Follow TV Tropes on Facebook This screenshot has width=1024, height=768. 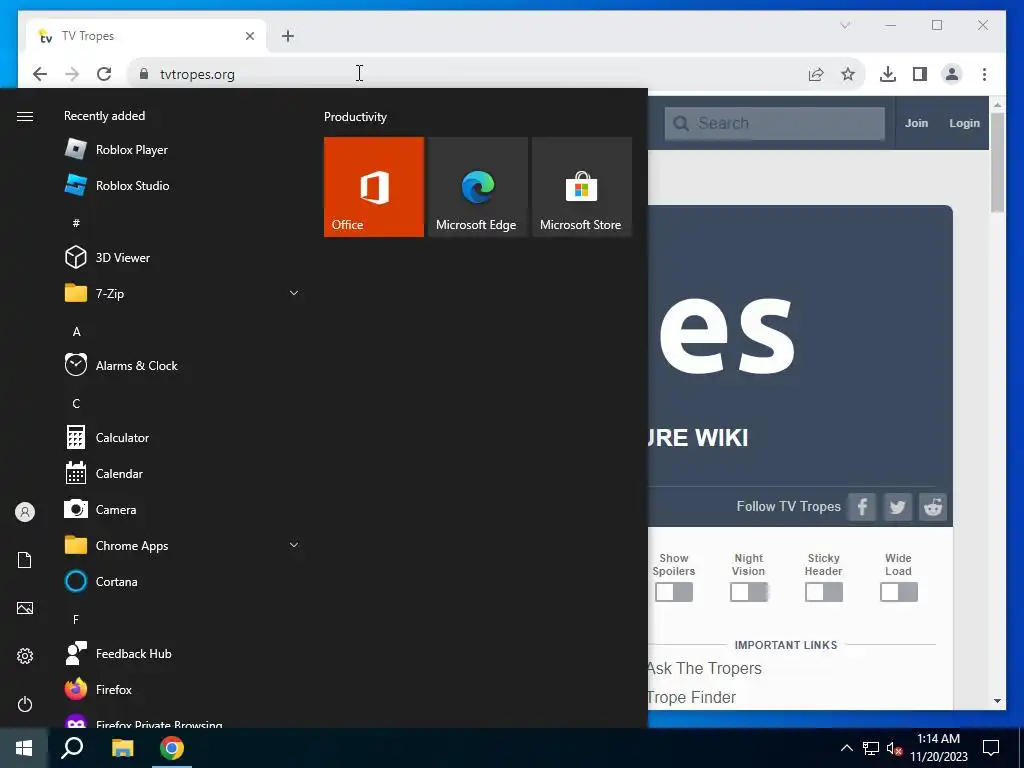861,507
